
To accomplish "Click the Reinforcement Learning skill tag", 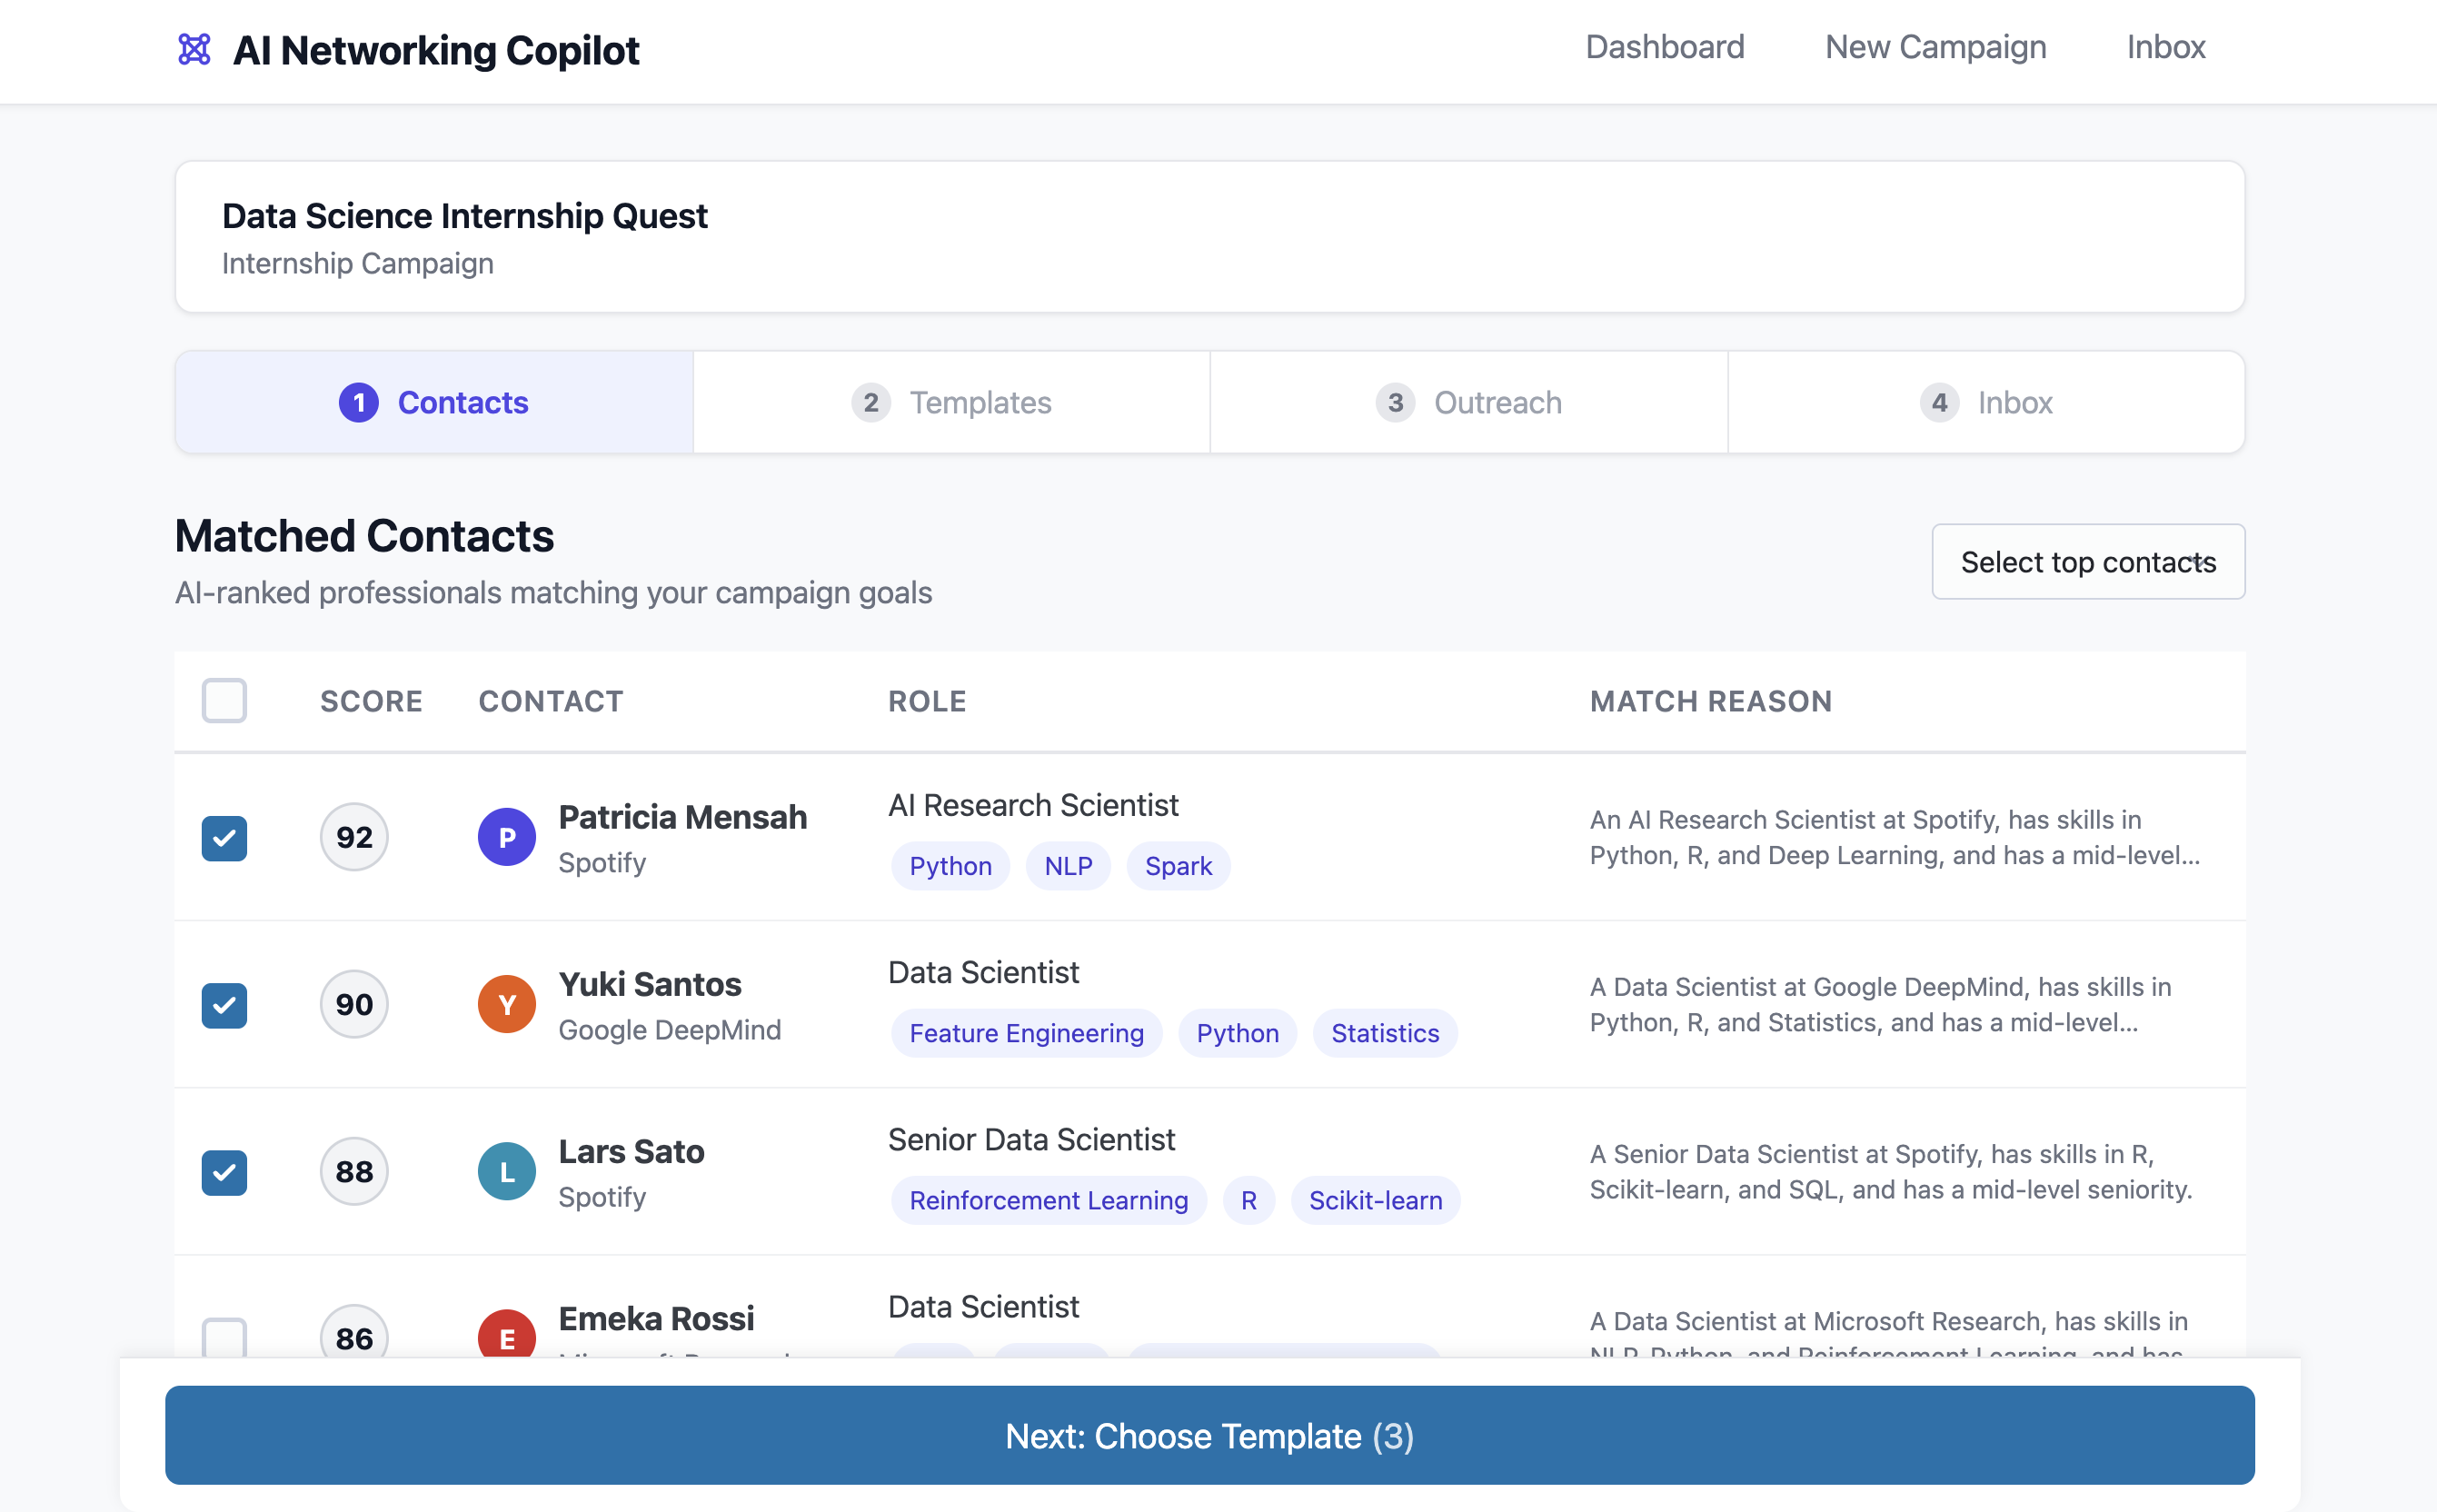I will tap(1048, 1200).
